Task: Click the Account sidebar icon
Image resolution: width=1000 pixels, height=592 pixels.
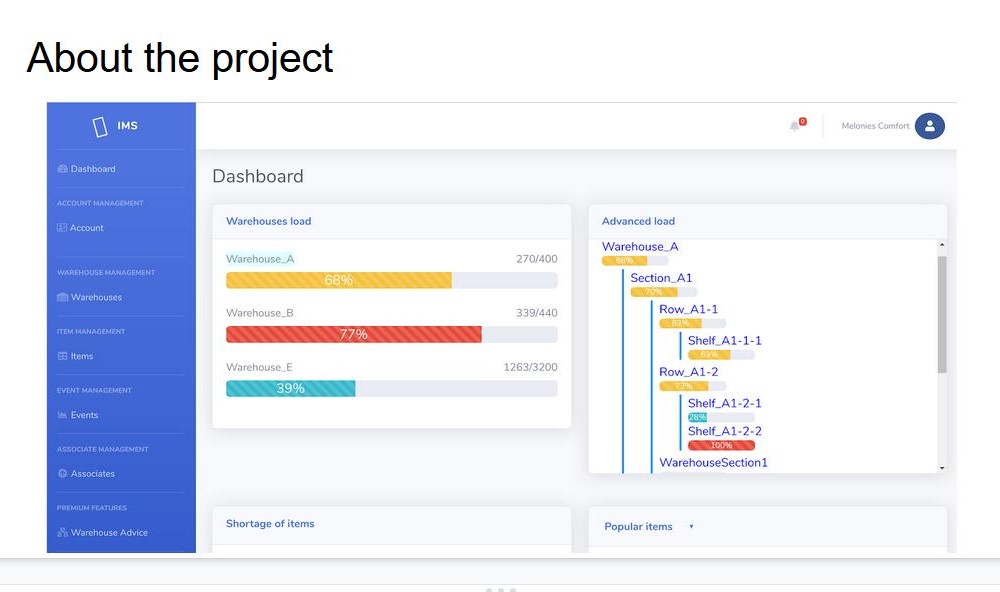Action: pos(62,228)
